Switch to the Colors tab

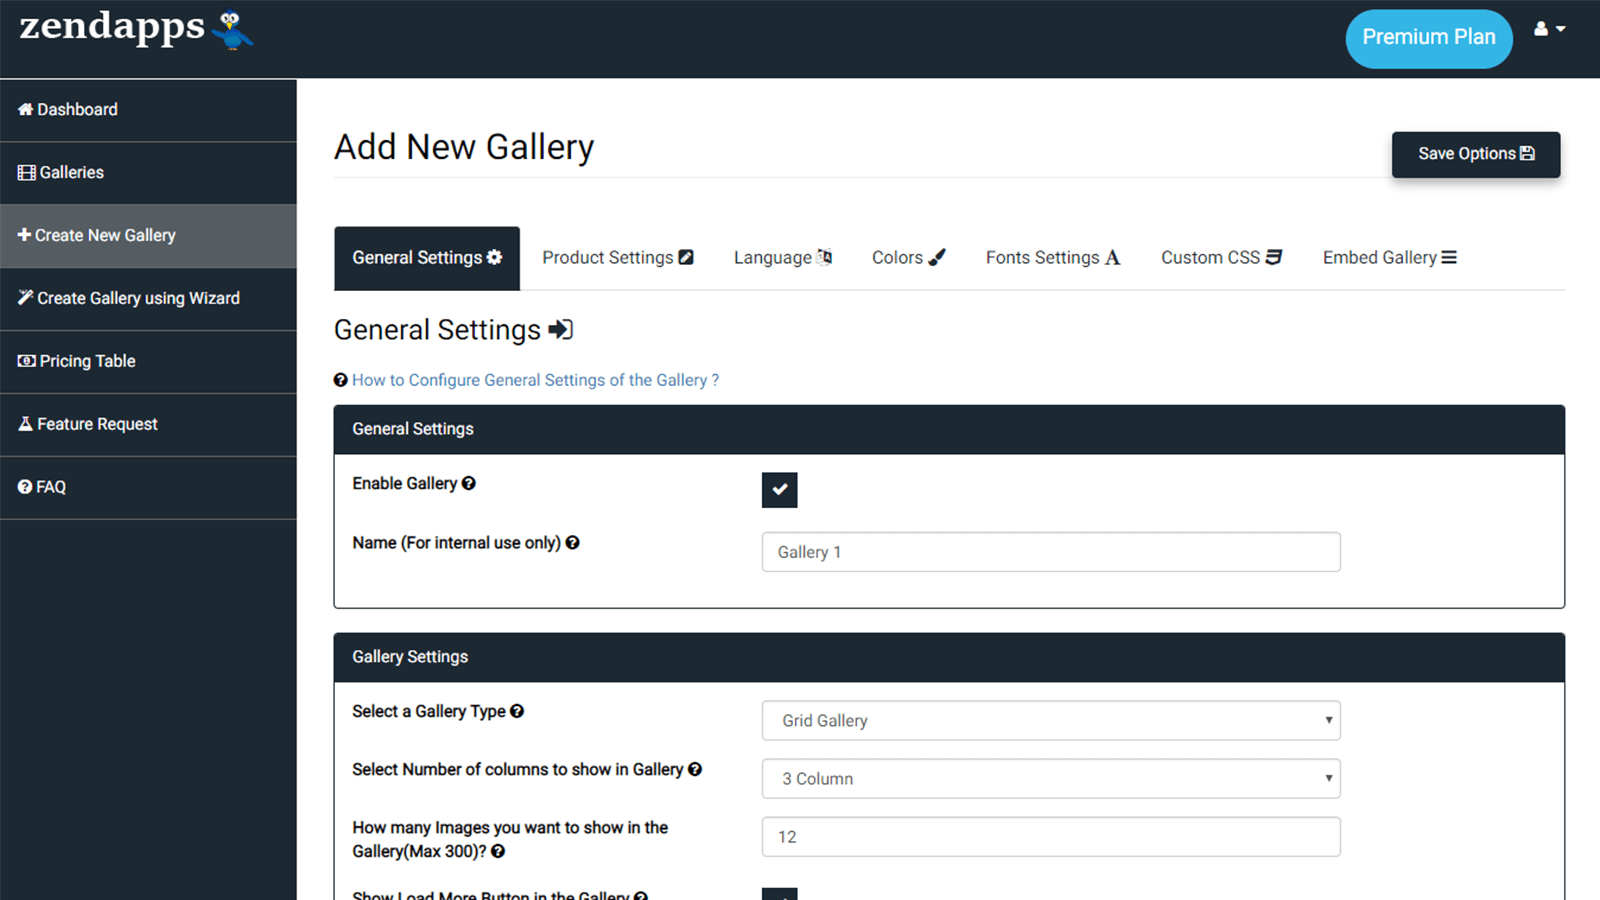[908, 258]
